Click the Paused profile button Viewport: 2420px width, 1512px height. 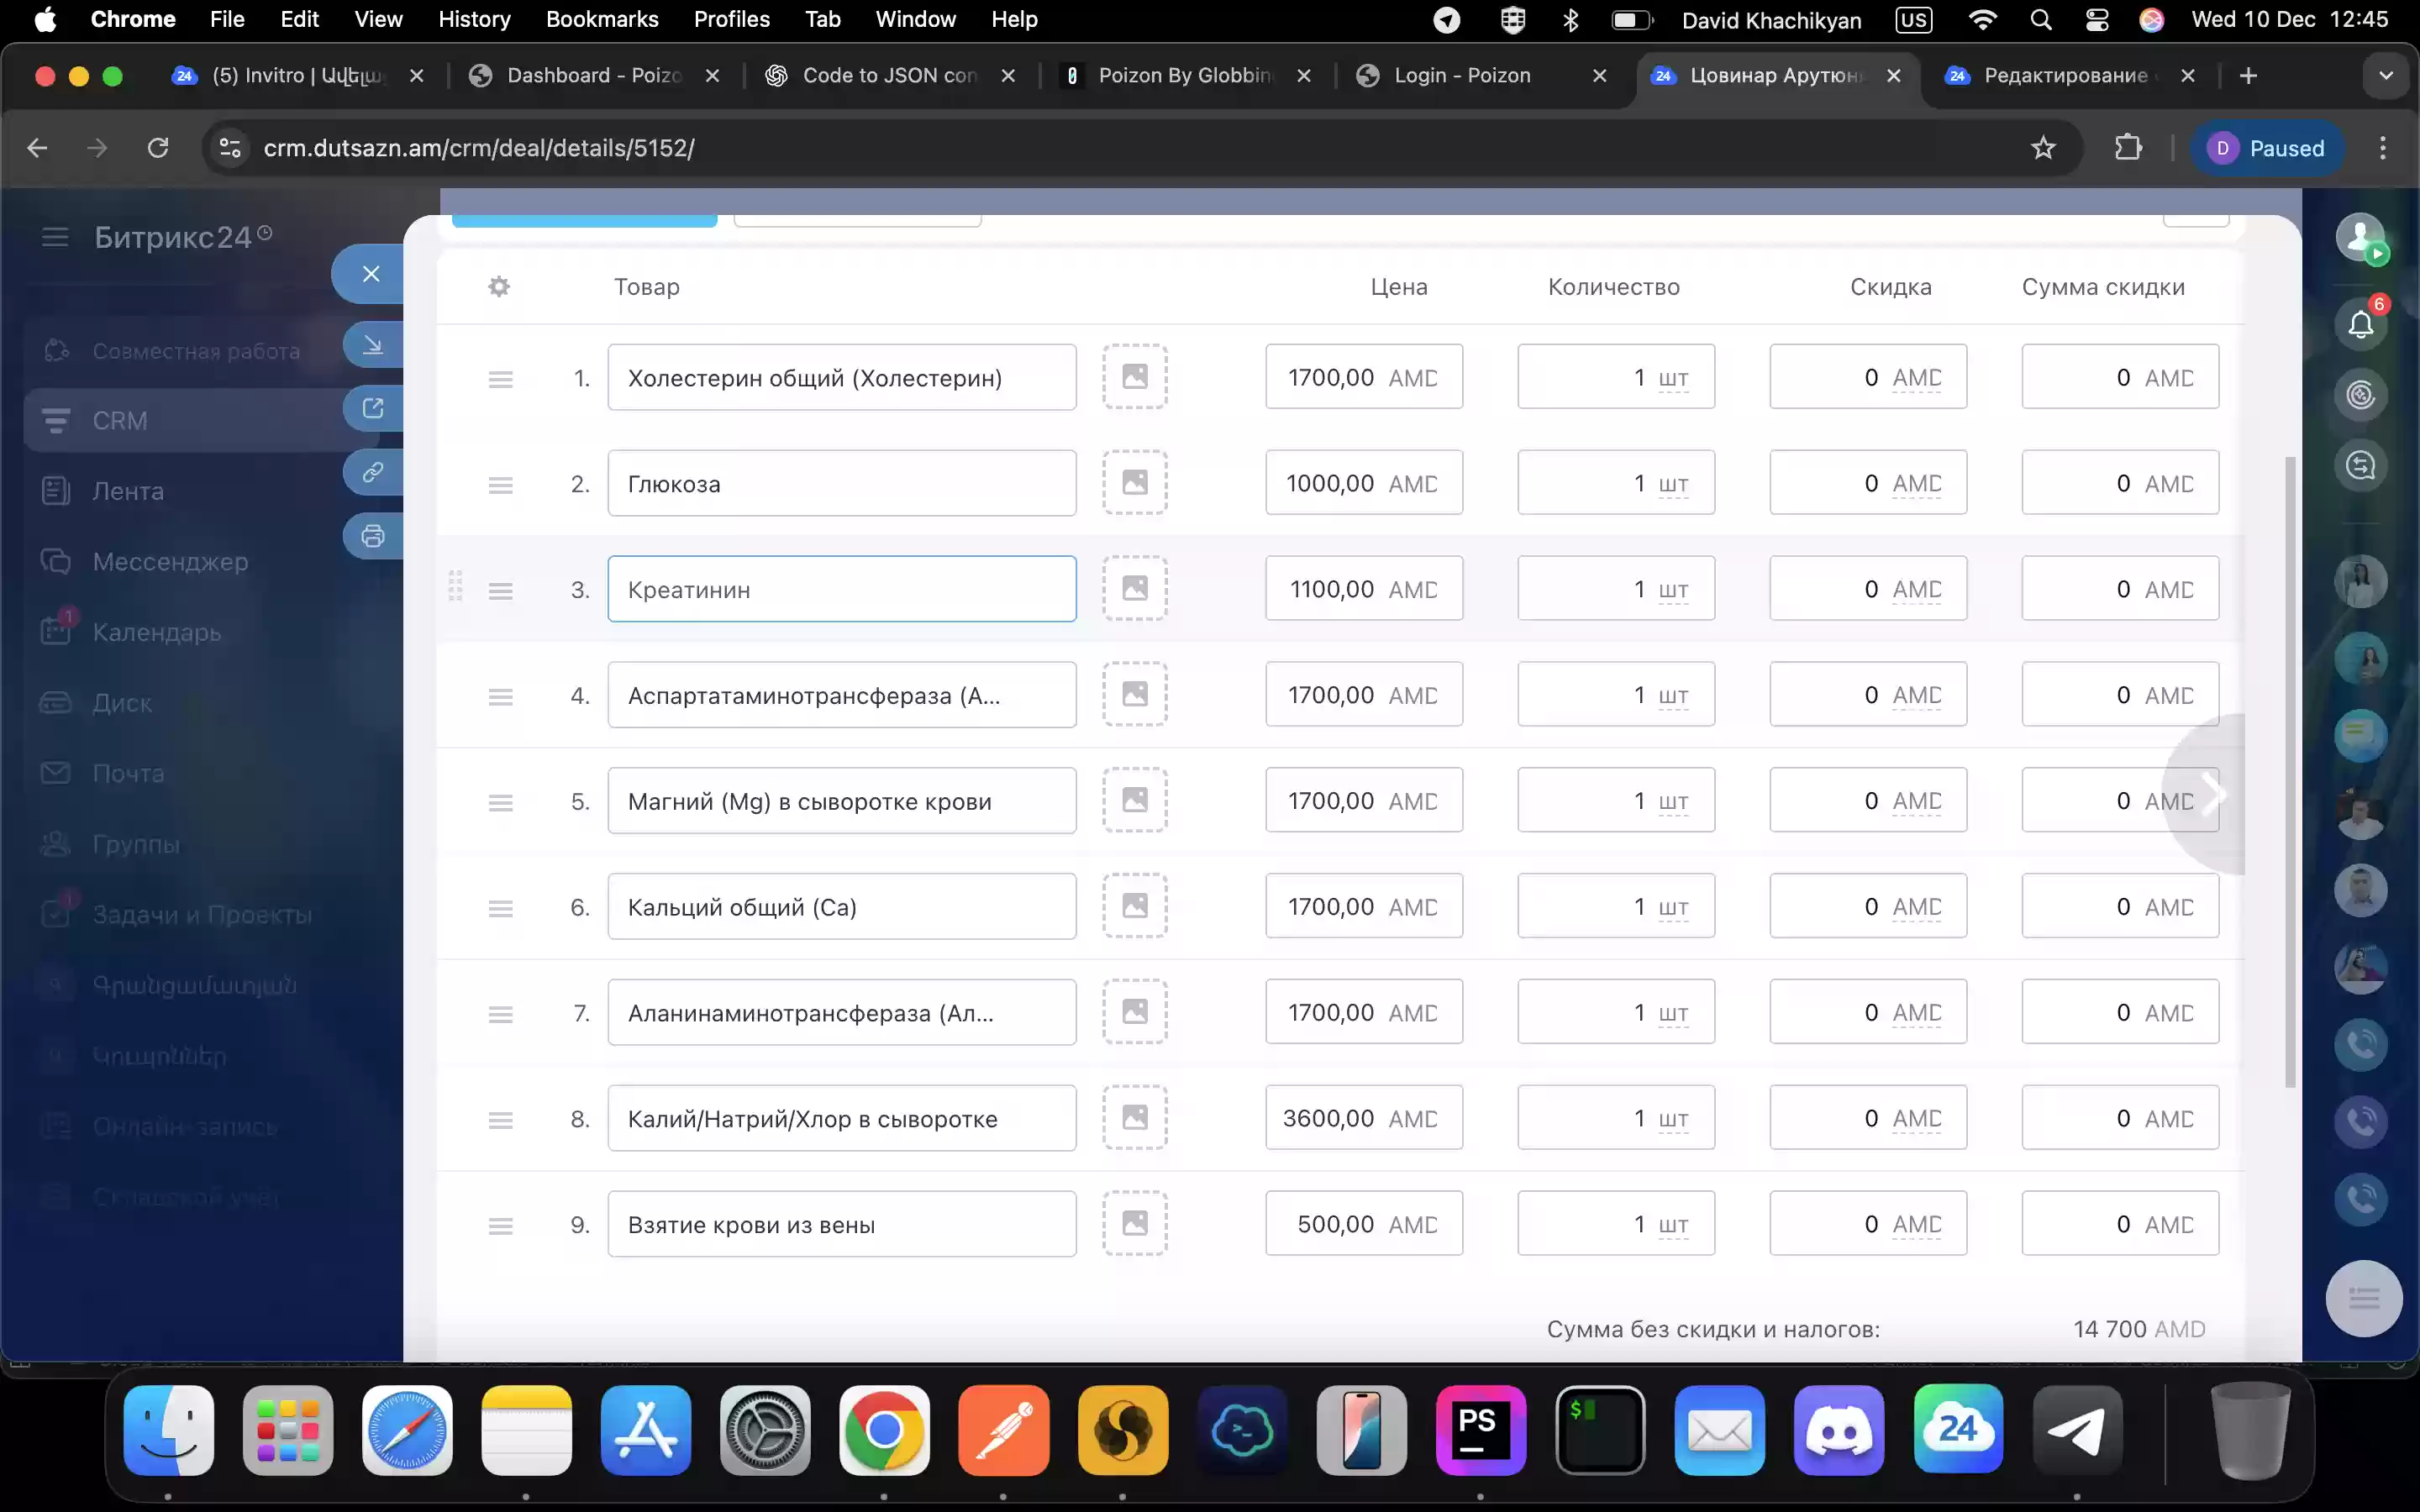pos(2267,148)
